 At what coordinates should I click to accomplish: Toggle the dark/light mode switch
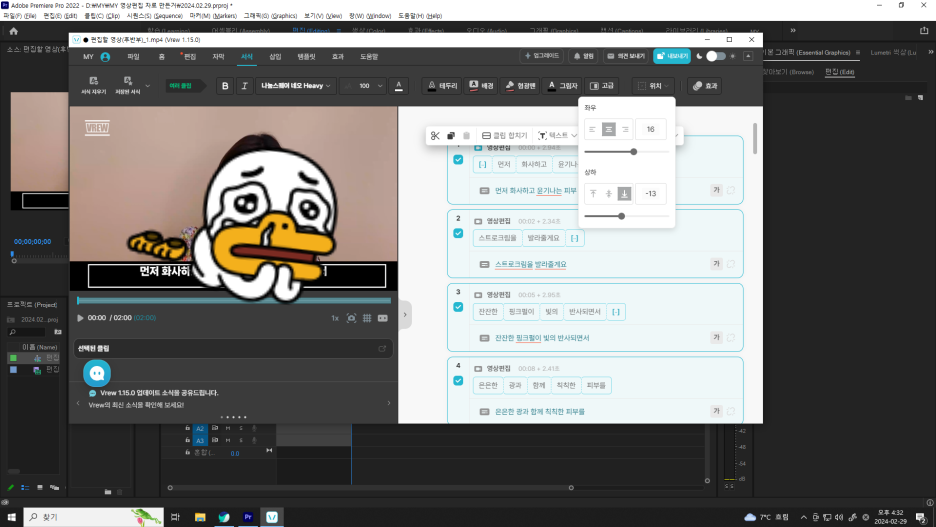pyautogui.click(x=716, y=56)
